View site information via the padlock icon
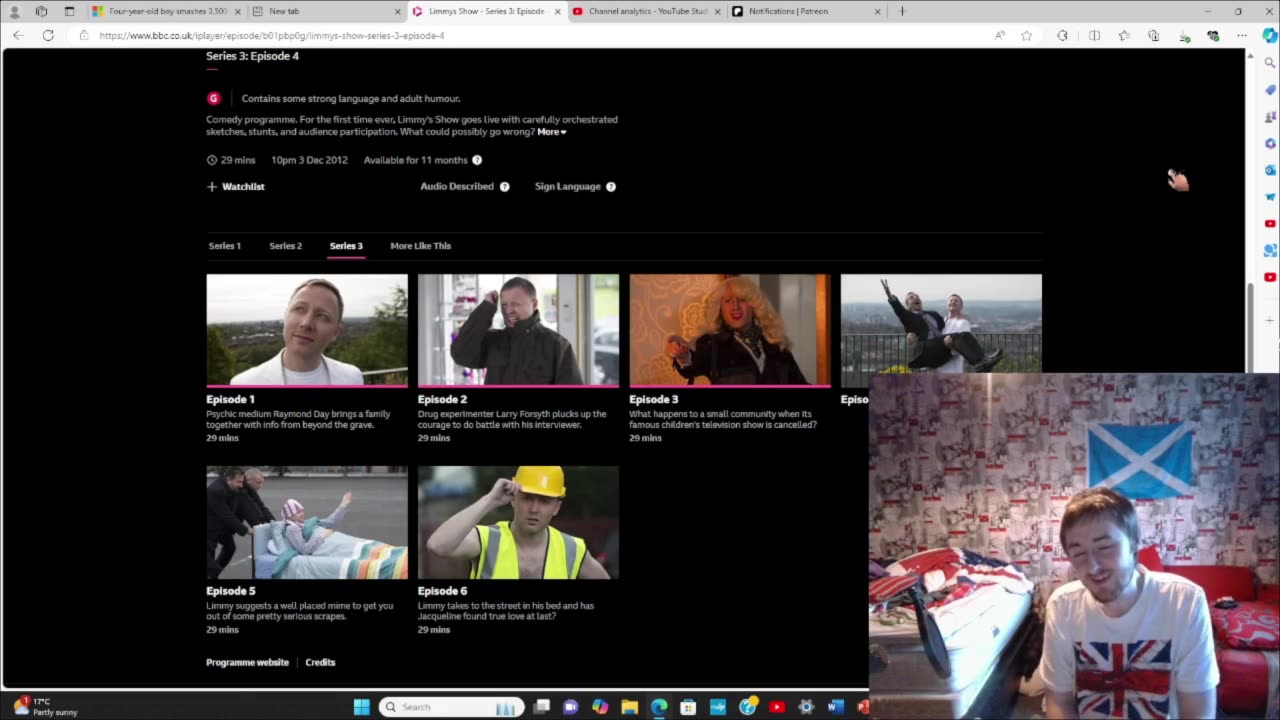The height and width of the screenshot is (720, 1280). (x=85, y=35)
